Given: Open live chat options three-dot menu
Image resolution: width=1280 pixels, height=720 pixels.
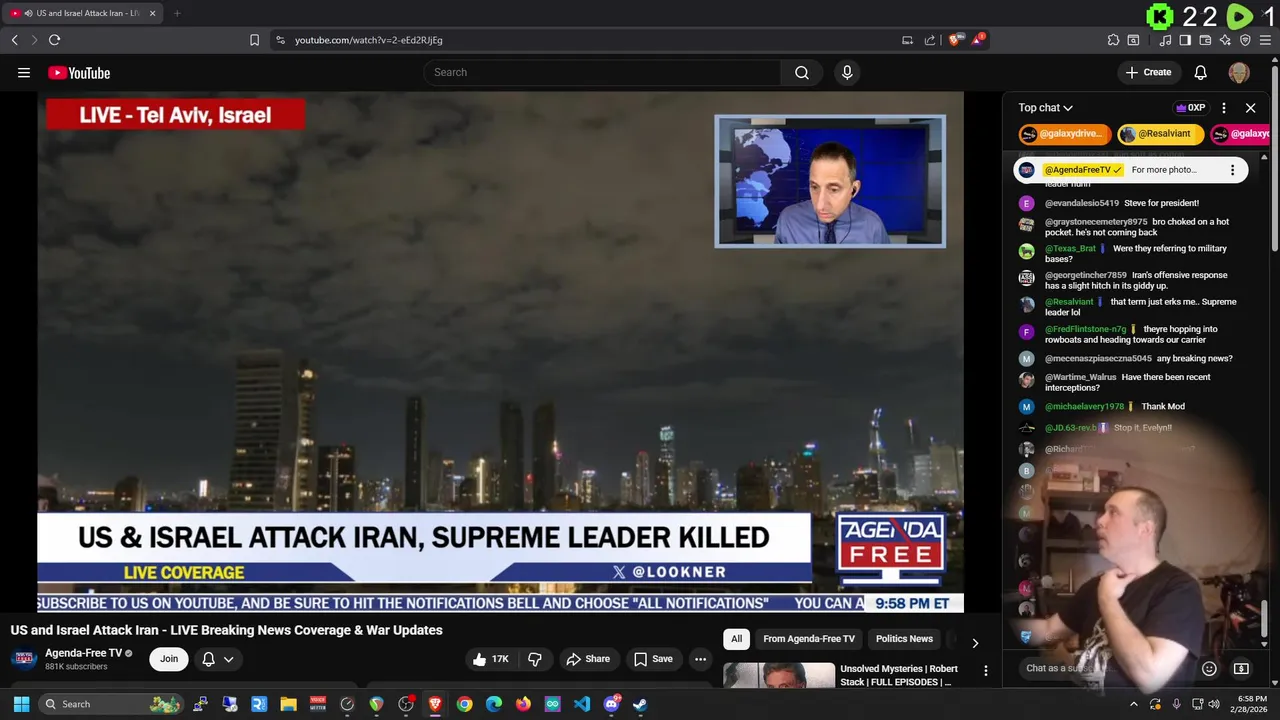Looking at the screenshot, I should [x=1223, y=108].
